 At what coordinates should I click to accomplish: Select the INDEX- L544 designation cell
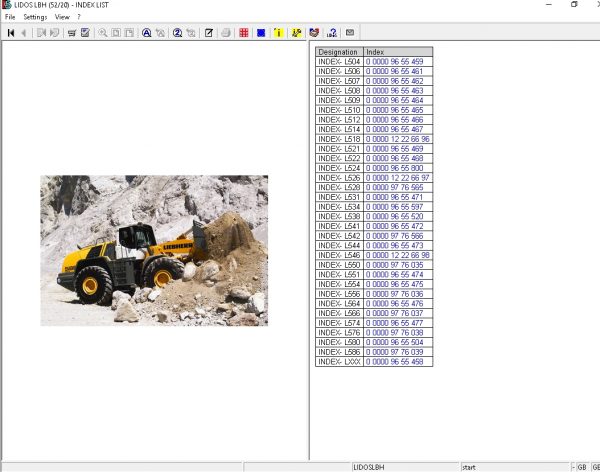(339, 246)
